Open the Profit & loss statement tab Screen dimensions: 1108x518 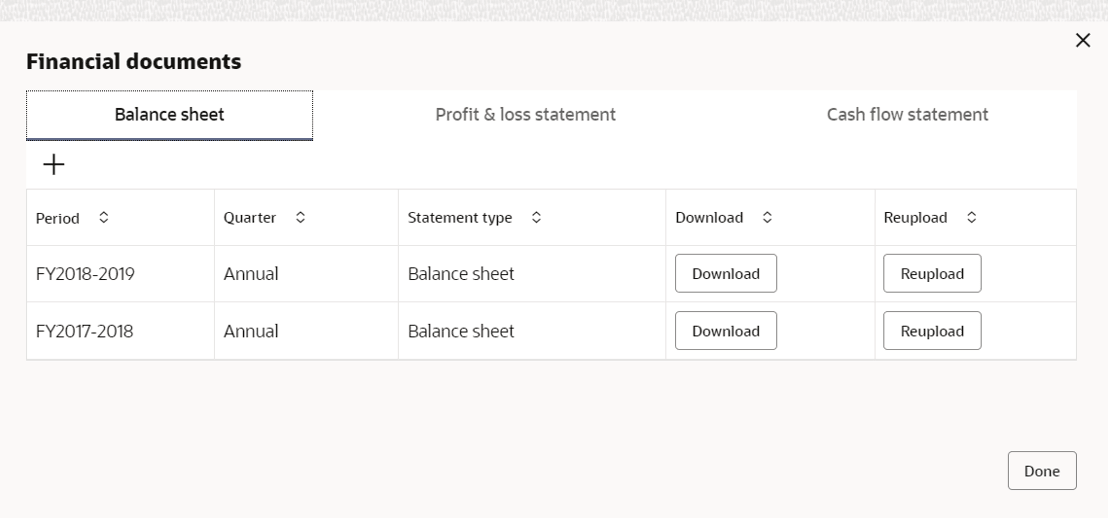[525, 115]
